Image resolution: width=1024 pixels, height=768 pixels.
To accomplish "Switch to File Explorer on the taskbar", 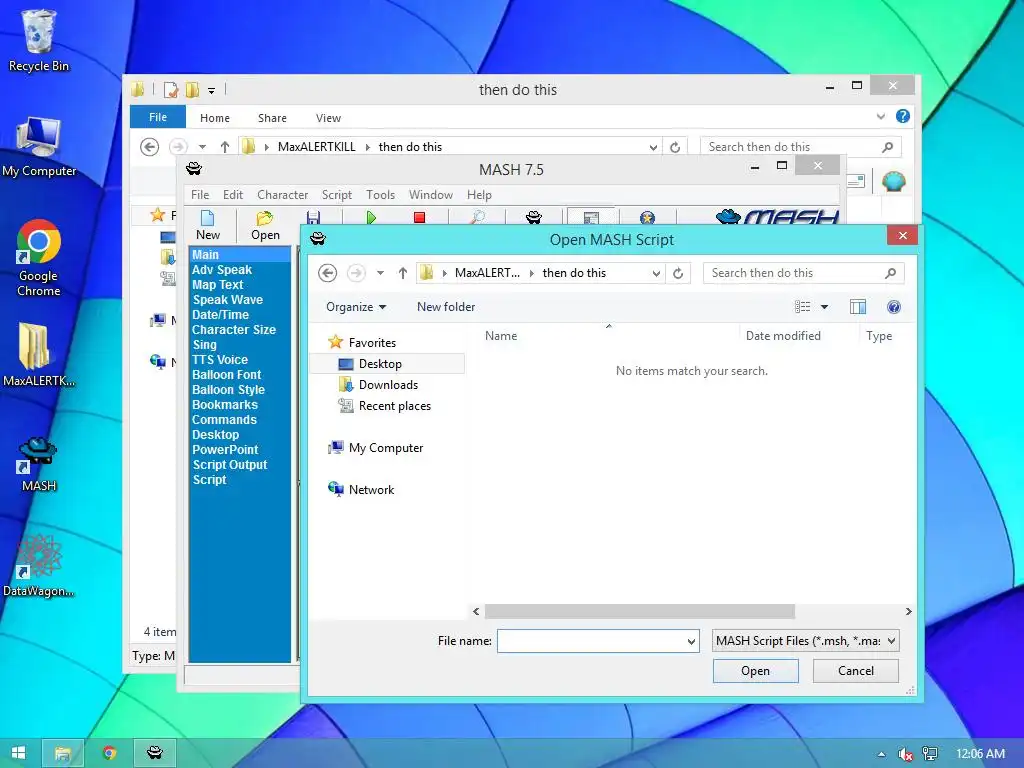I will pyautogui.click(x=63, y=754).
